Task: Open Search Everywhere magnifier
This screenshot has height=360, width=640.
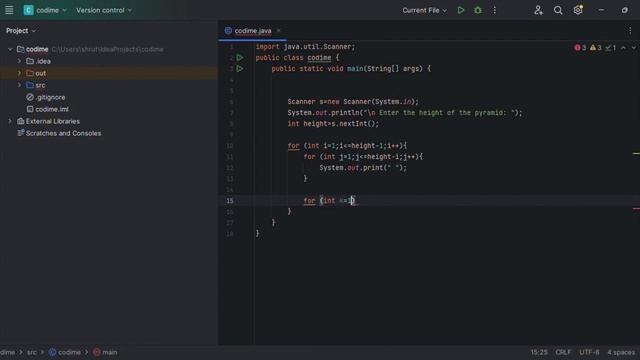Action: [558, 10]
